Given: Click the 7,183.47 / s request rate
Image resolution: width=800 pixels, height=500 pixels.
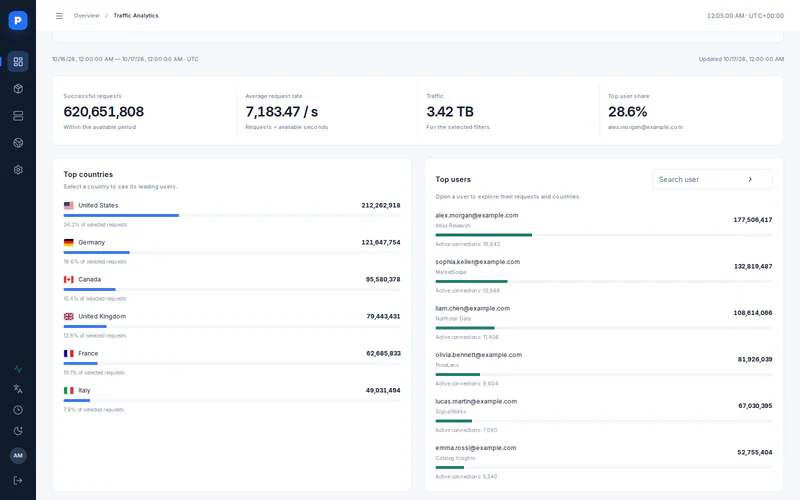Looking at the screenshot, I should [x=282, y=112].
